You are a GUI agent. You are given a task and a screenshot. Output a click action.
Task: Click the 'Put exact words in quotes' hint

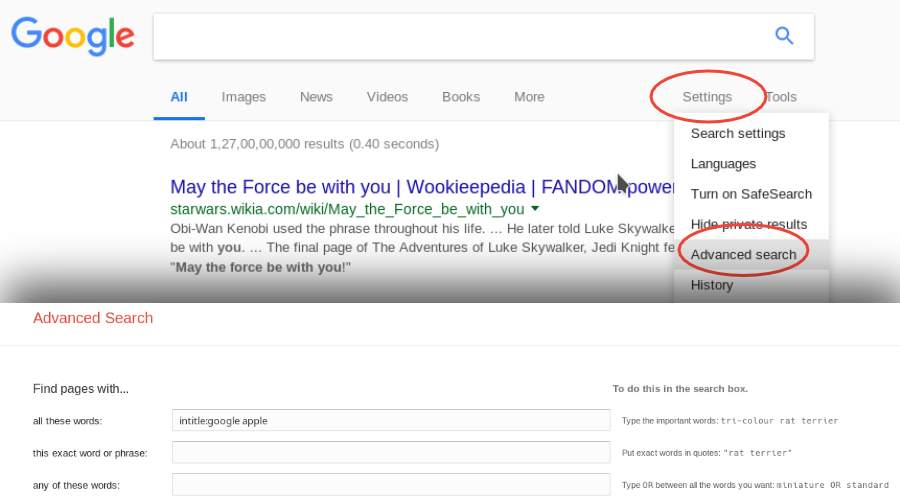tap(707, 453)
